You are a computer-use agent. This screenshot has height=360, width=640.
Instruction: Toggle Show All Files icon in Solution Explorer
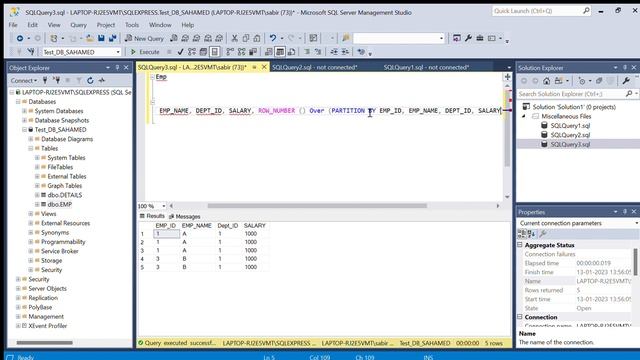599,81
